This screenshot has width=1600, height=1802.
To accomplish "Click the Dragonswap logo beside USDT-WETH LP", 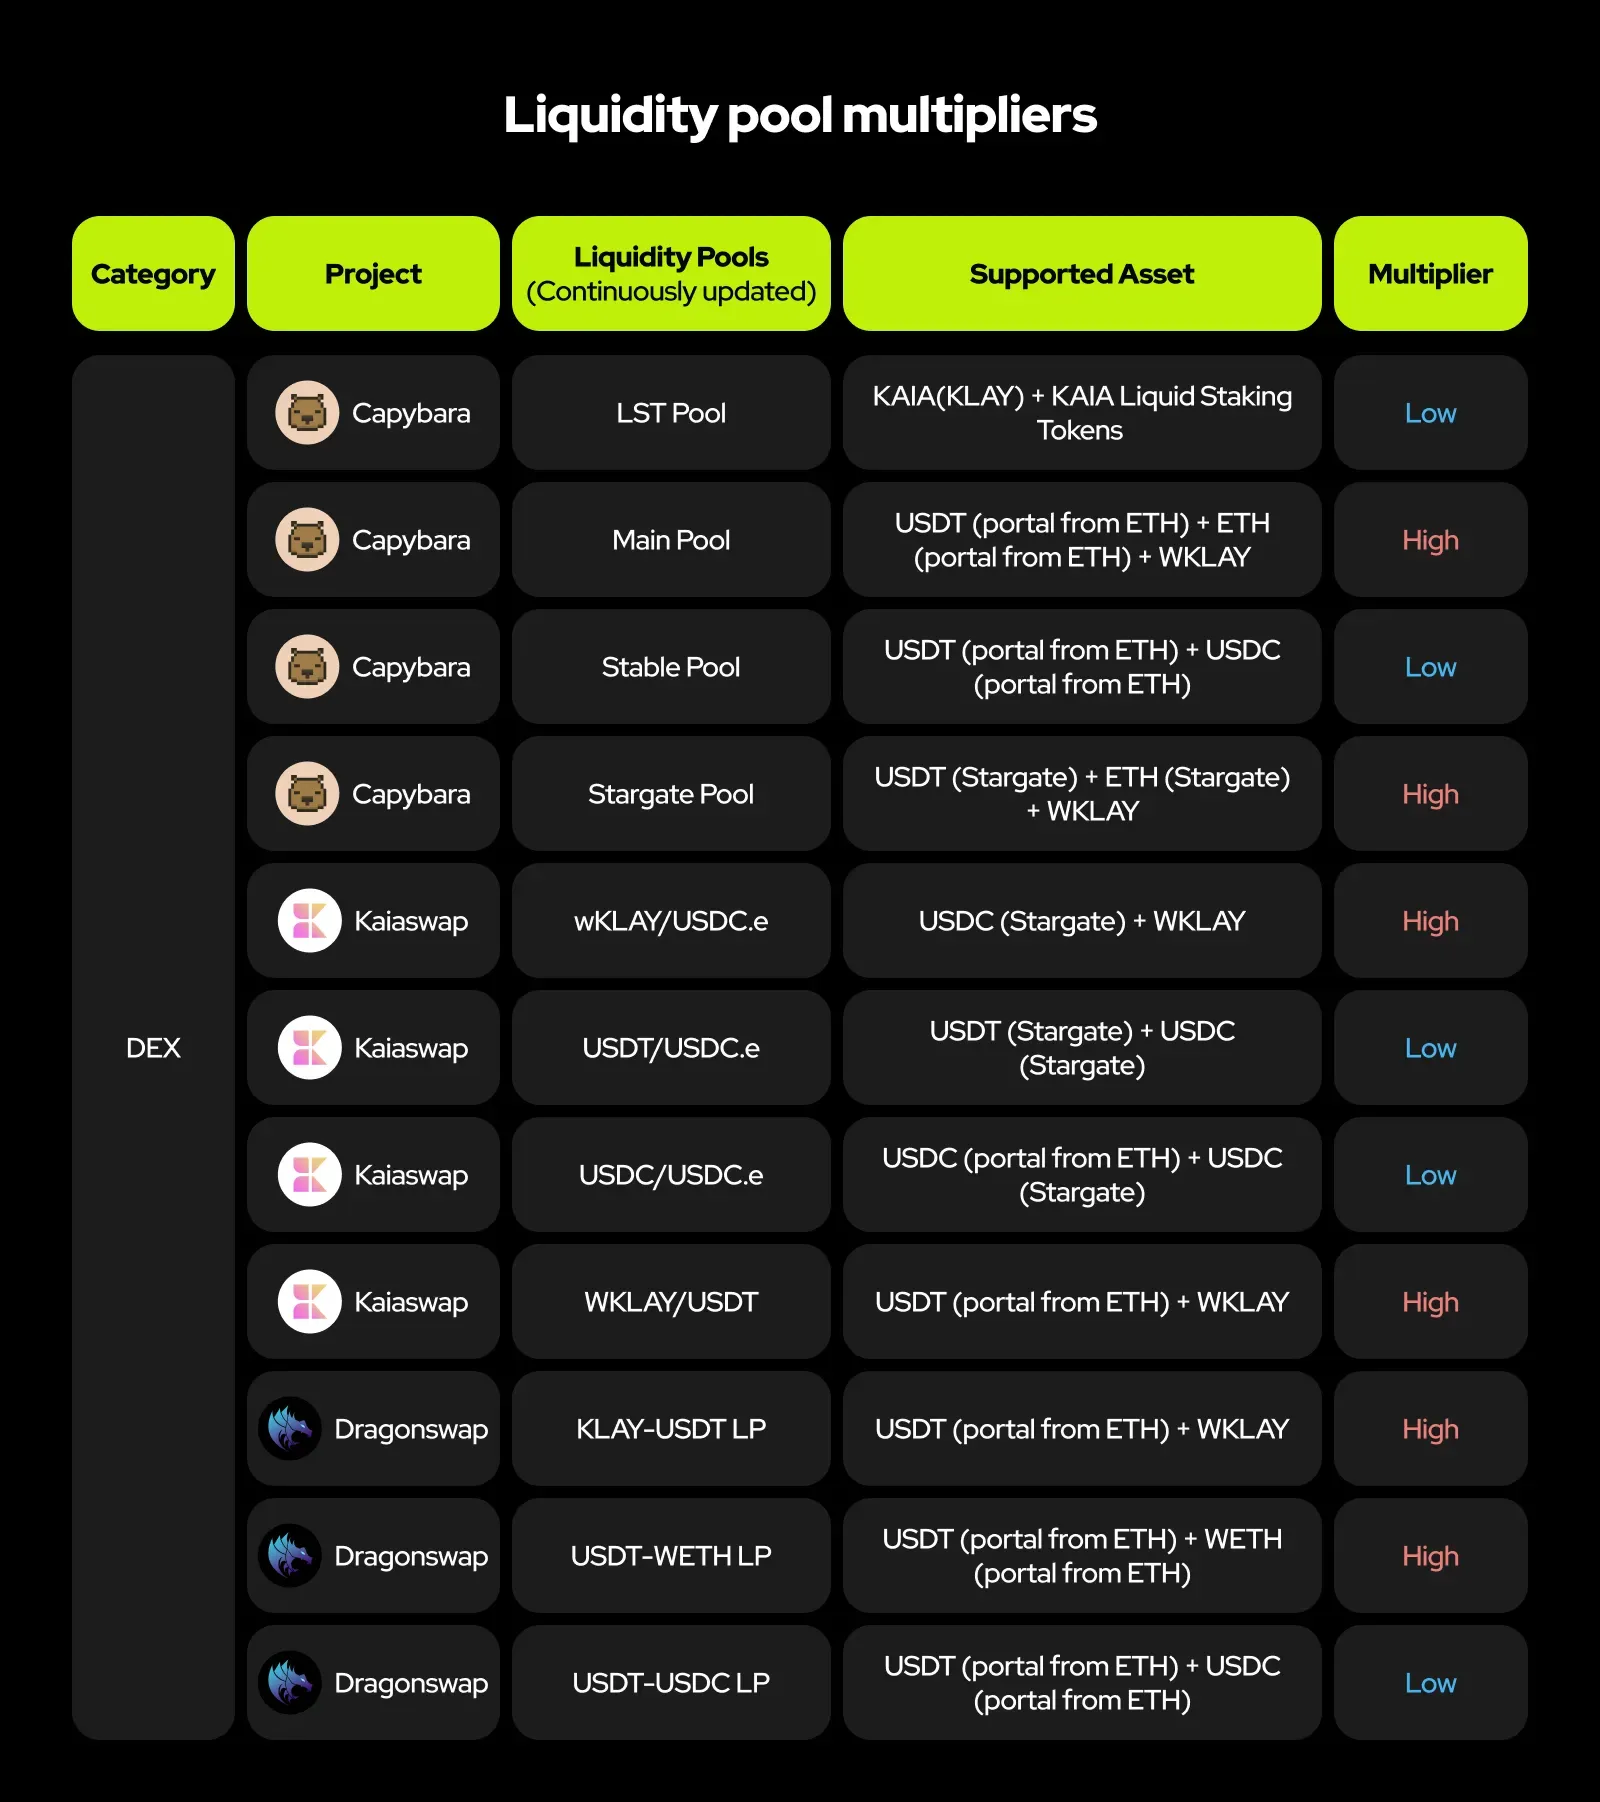I will [x=290, y=1556].
